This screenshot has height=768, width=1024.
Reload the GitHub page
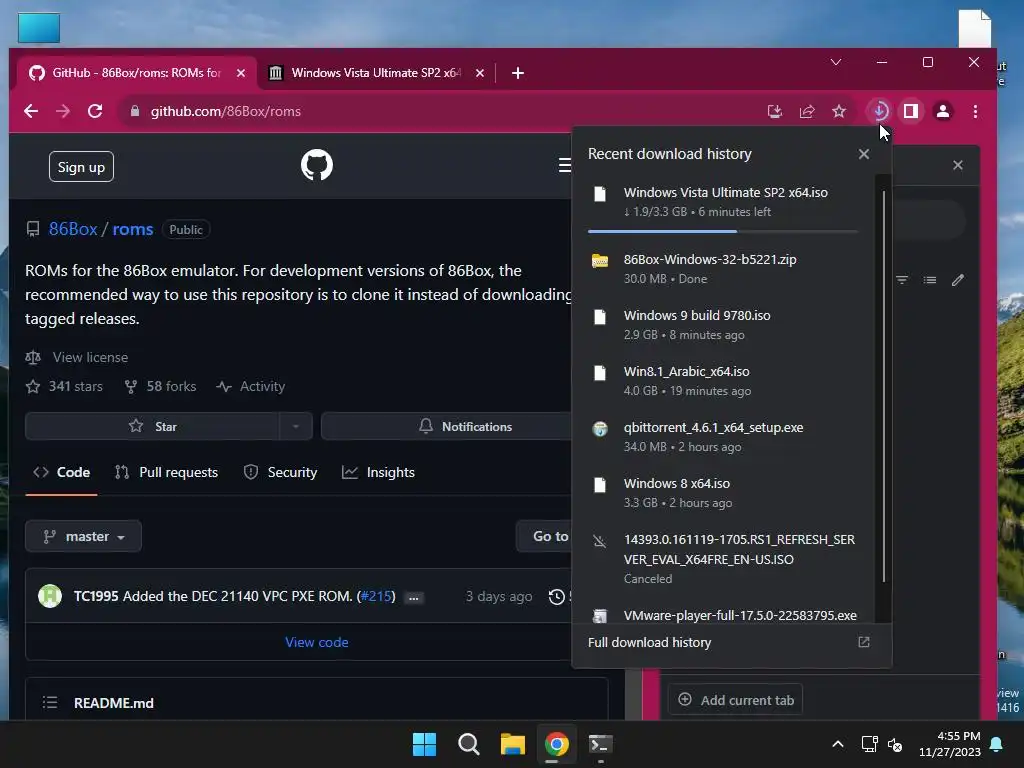(x=95, y=111)
